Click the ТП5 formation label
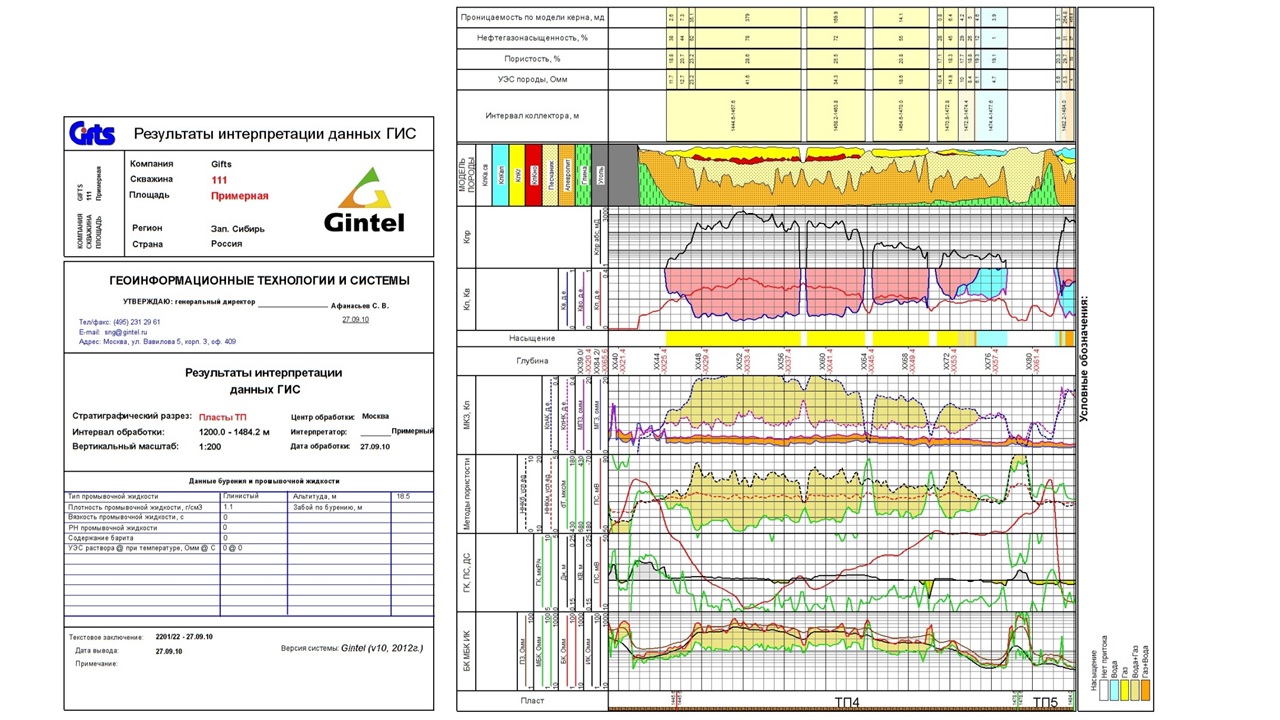Screen dimensions: 1280x720 point(1044,702)
